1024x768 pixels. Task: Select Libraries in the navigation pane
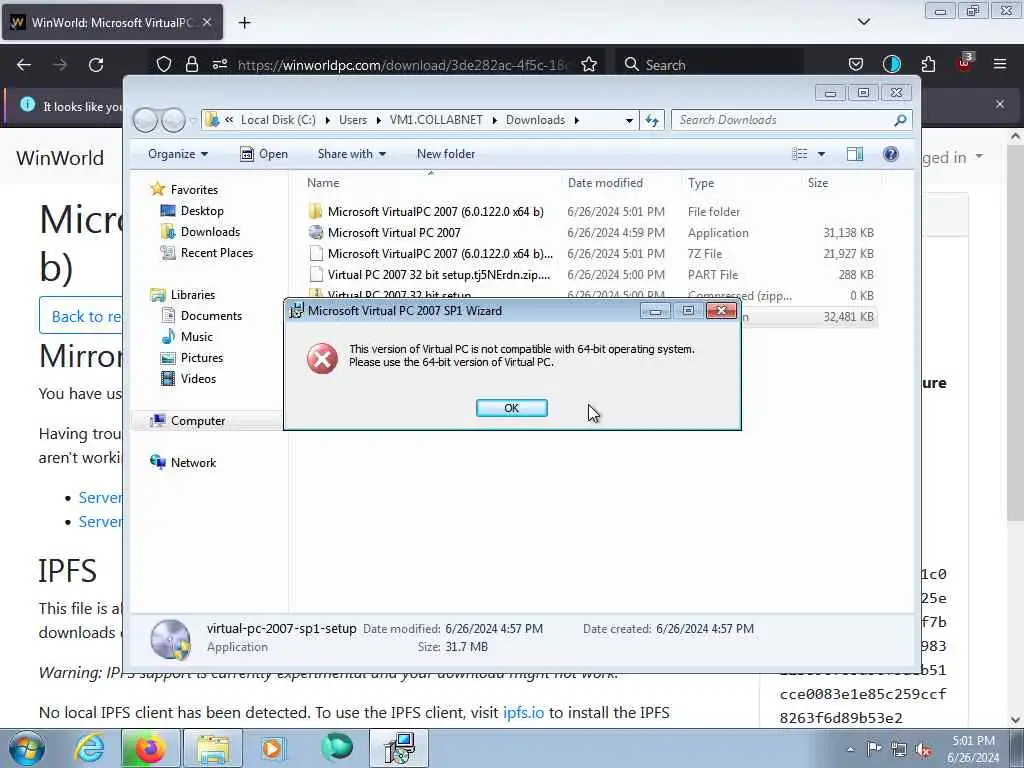point(193,295)
